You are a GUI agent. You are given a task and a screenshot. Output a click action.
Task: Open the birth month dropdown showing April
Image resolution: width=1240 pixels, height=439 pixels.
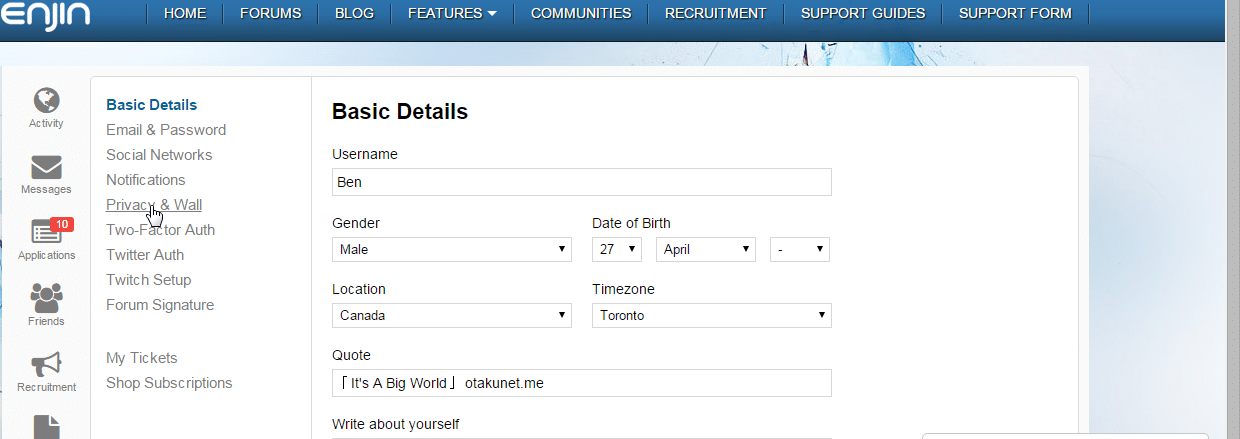pyautogui.click(x=706, y=249)
